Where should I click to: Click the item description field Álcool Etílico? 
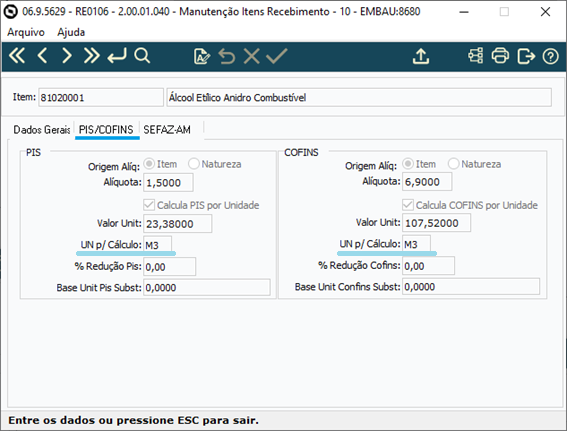[x=359, y=98]
